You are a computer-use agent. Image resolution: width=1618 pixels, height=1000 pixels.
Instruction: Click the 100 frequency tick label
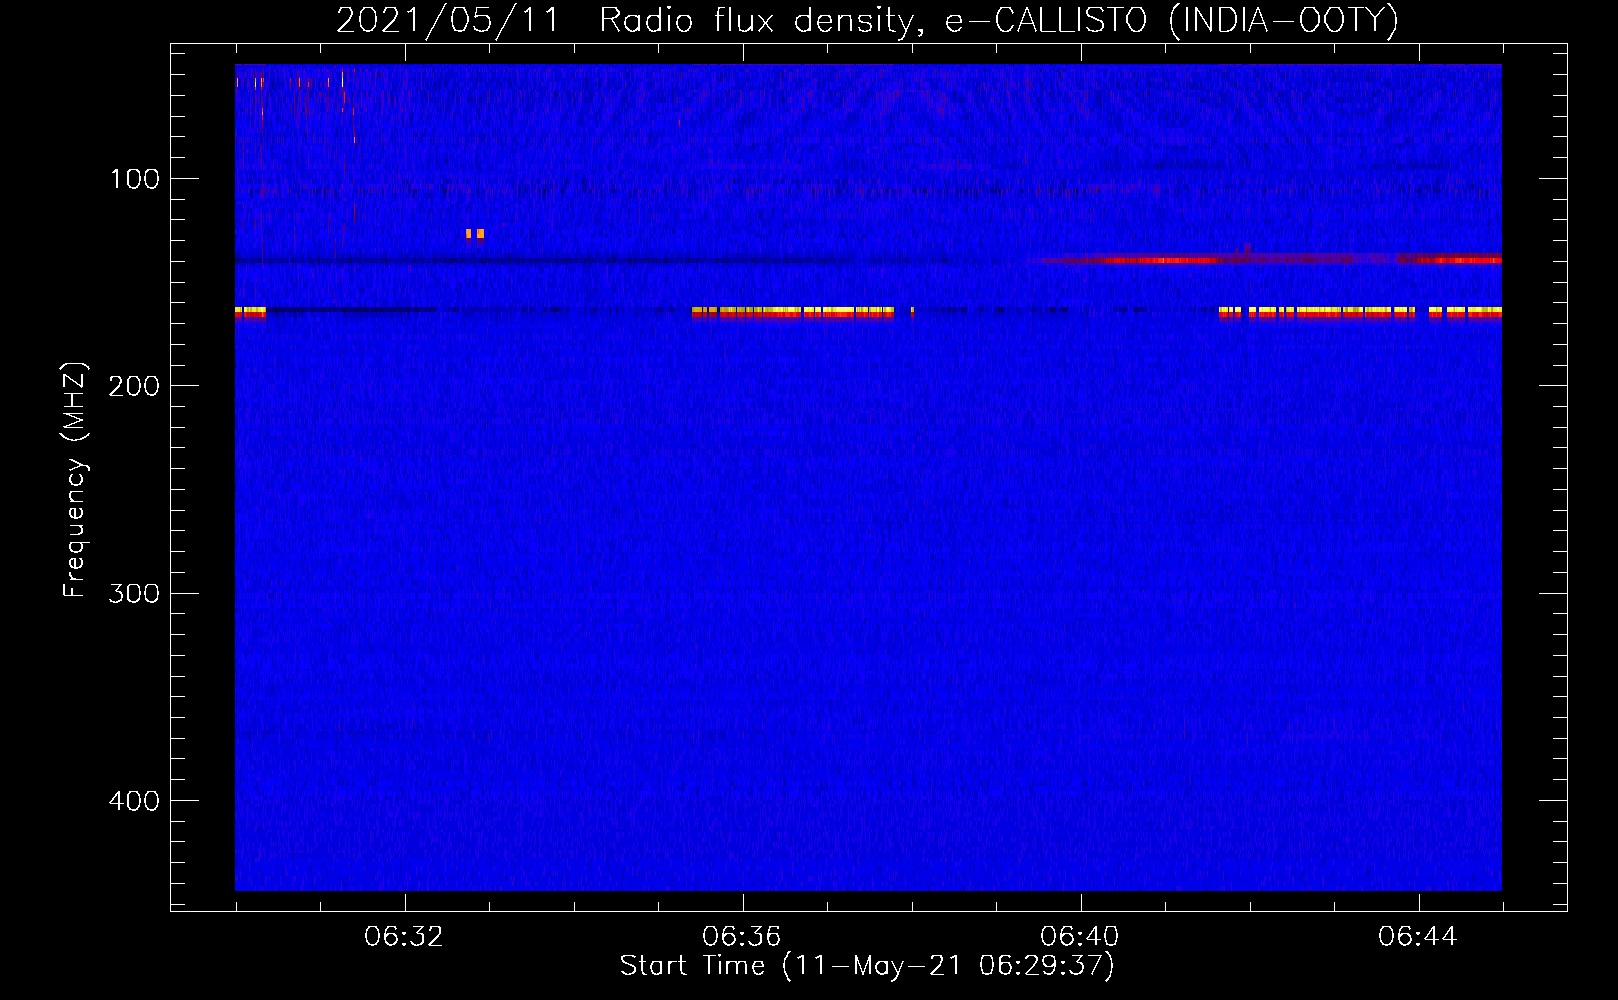135,179
